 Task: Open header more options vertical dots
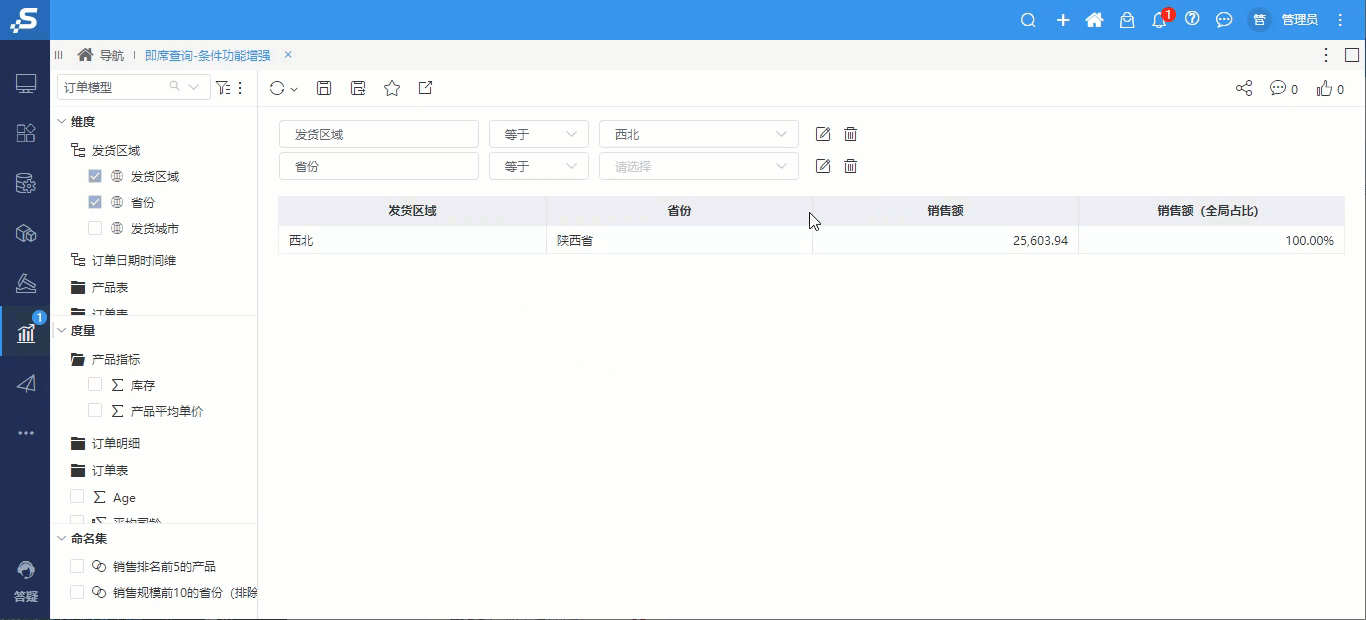(x=1341, y=20)
